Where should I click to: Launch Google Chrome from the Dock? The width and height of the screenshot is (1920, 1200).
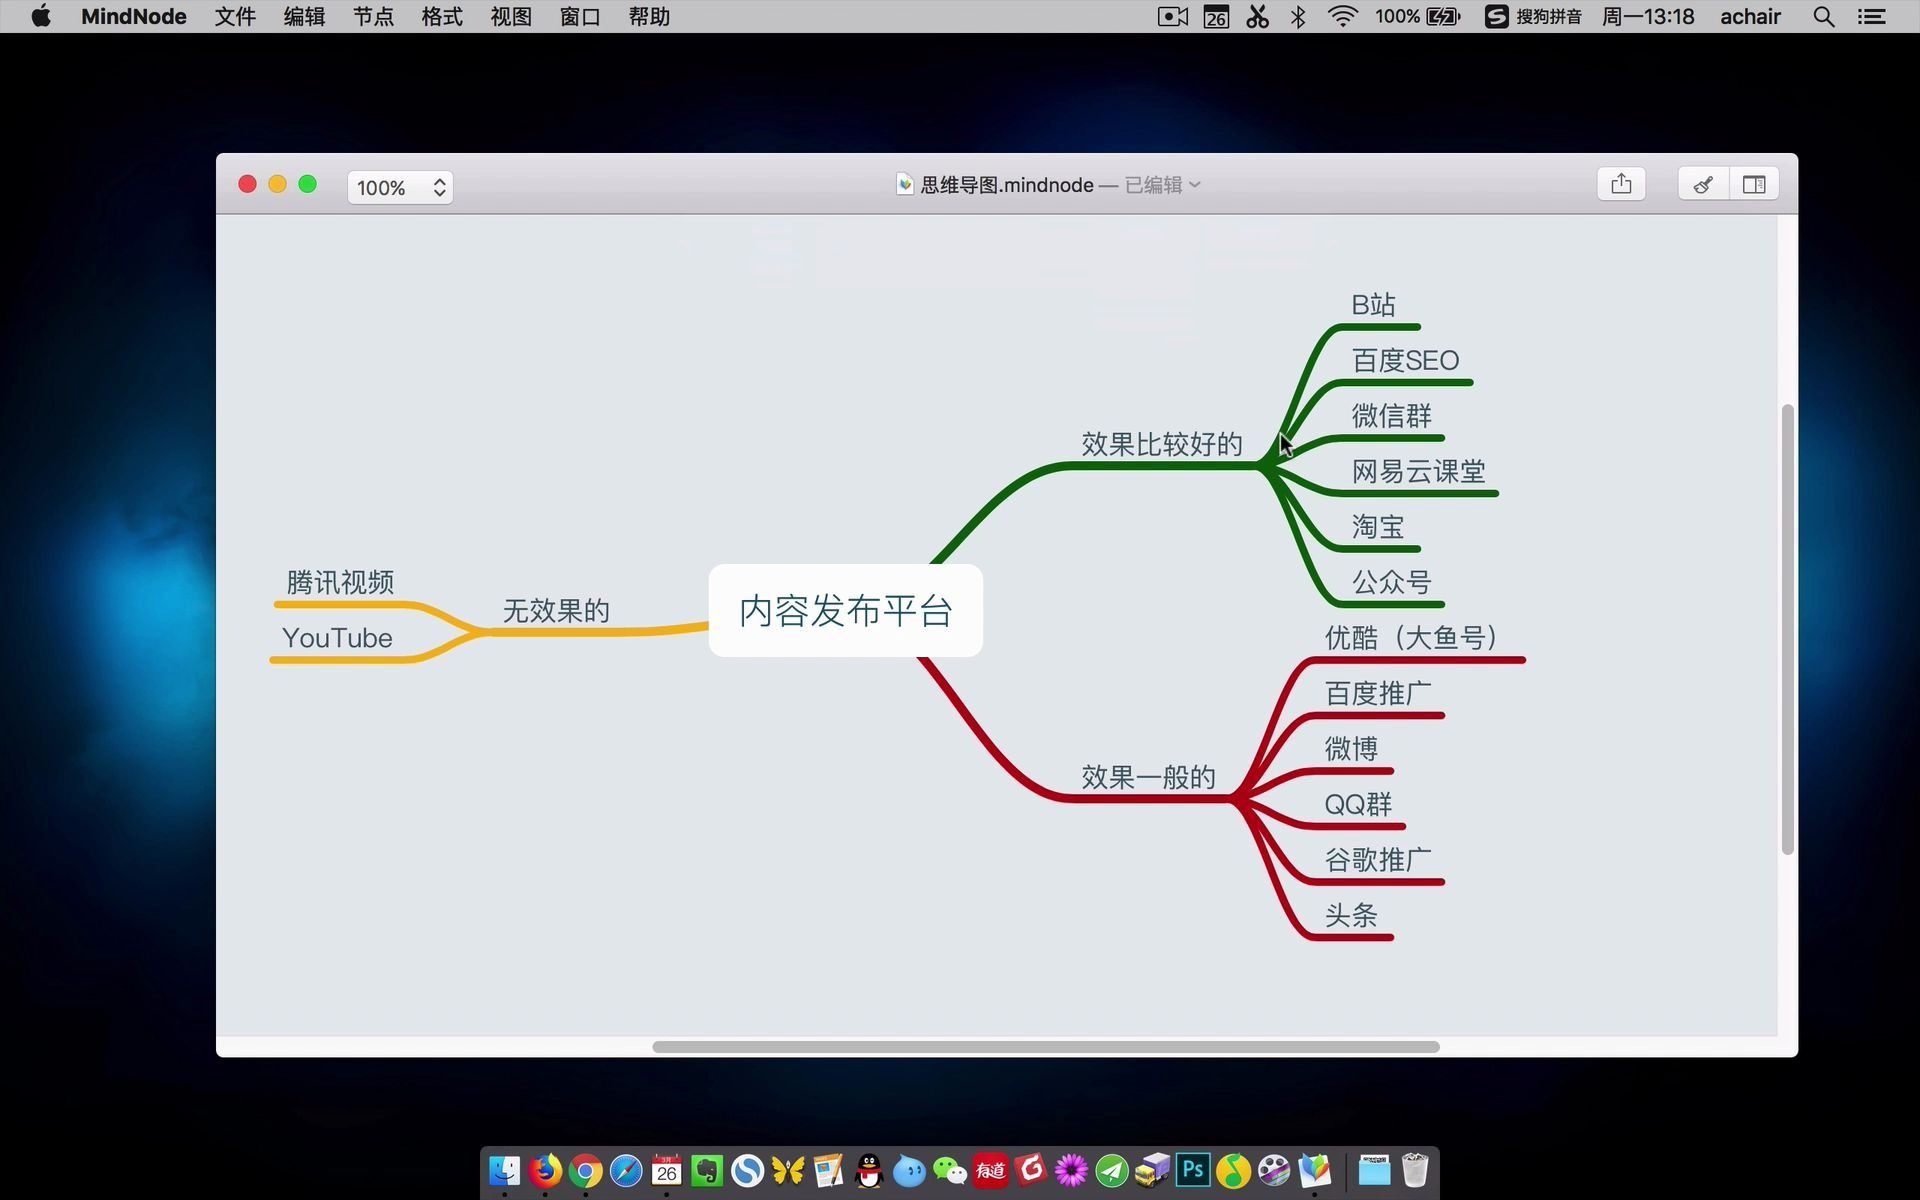[x=586, y=1170]
